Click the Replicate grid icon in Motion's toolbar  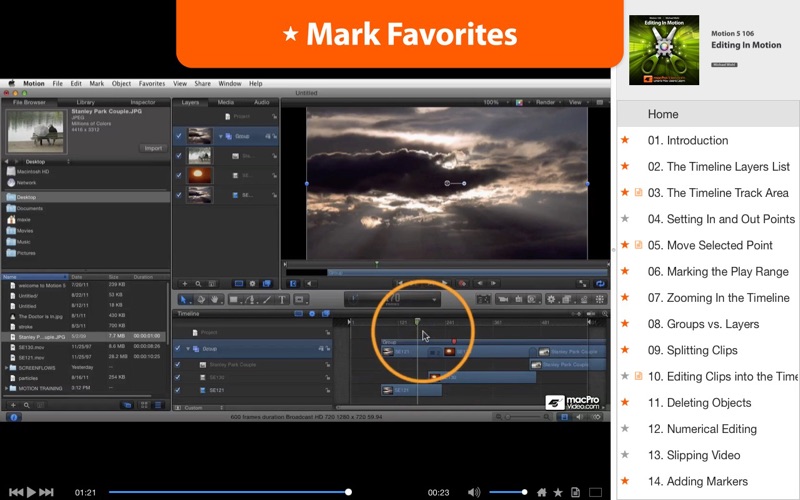(600, 299)
